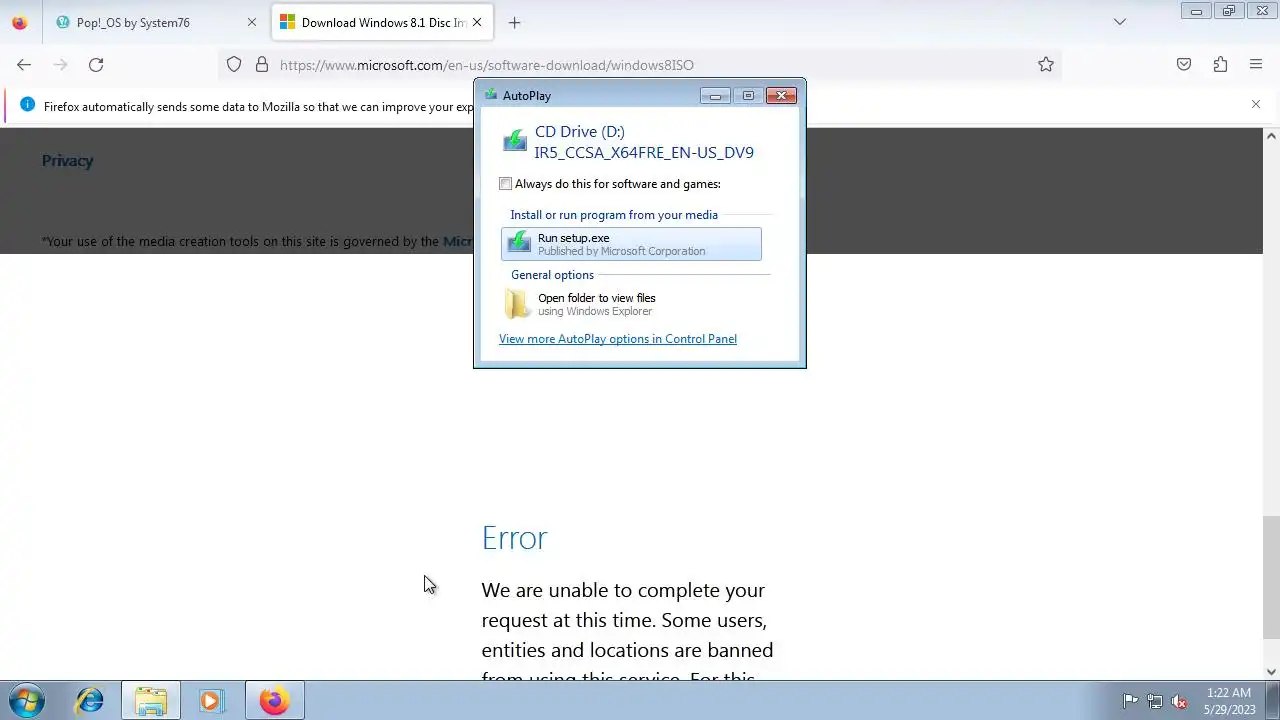This screenshot has height=720, width=1280.
Task: Run setup.exe from AutoPlay
Action: 631,244
